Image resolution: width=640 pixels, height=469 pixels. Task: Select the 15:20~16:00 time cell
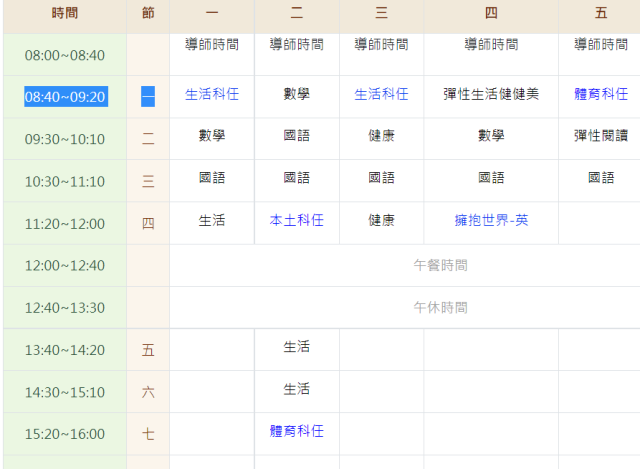tap(65, 434)
